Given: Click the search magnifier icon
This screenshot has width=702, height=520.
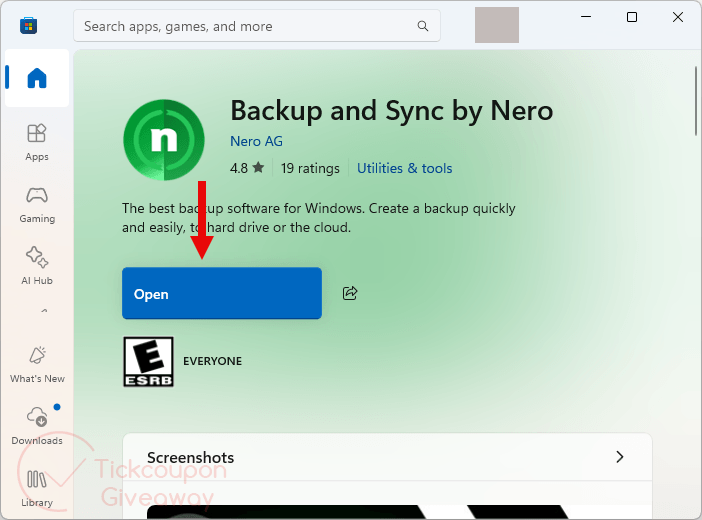Looking at the screenshot, I should point(423,26).
